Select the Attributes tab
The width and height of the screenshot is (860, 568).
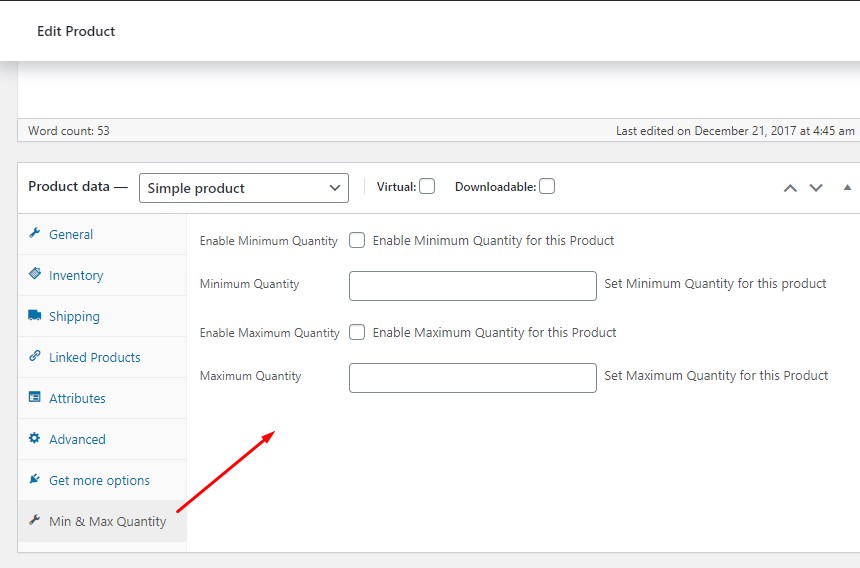(102, 398)
